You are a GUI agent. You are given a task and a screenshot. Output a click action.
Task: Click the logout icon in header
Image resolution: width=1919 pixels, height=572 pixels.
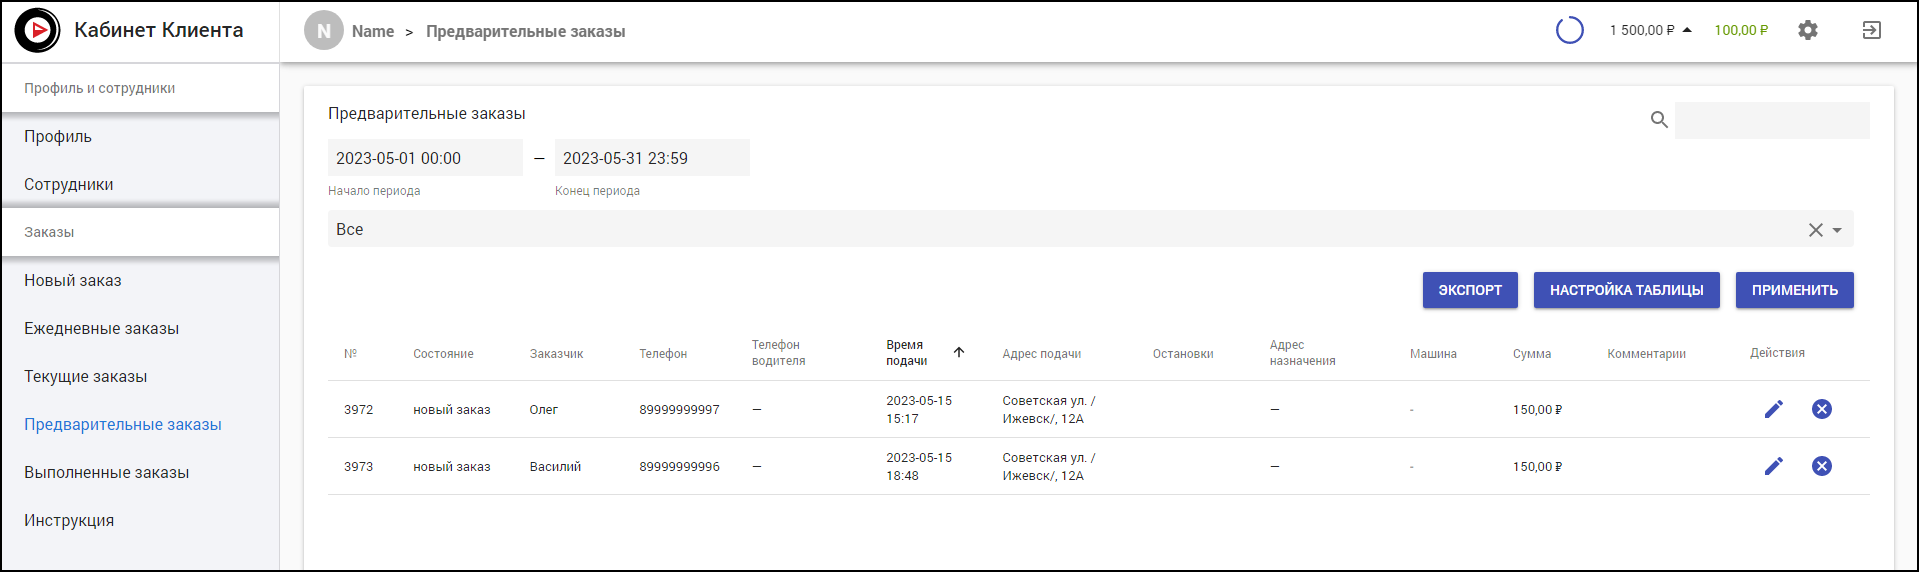[x=1871, y=31]
